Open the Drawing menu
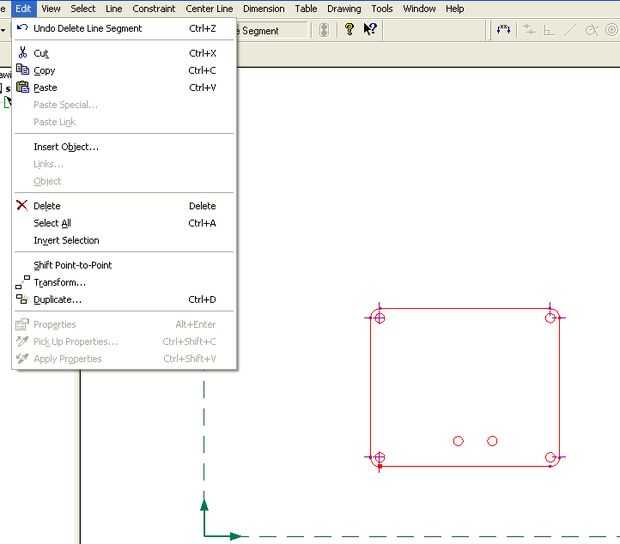This screenshot has height=544, width=620. (344, 8)
